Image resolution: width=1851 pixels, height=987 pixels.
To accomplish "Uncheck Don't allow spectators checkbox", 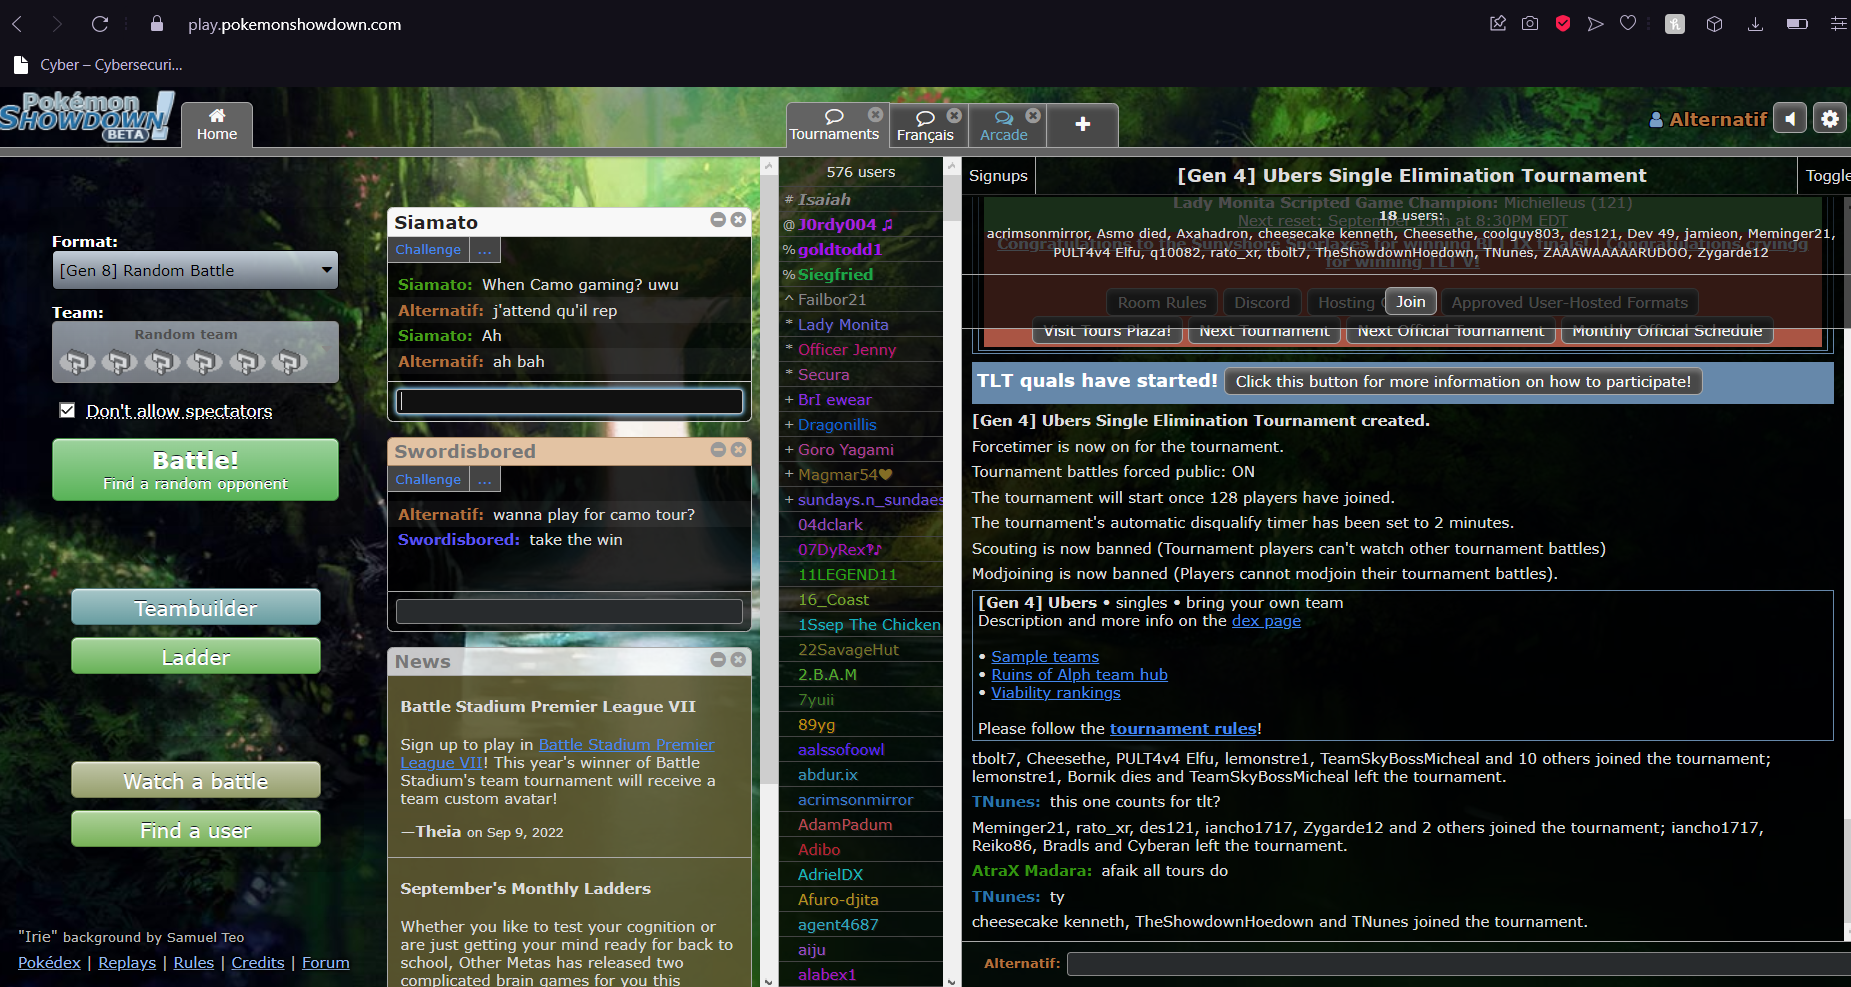I will (67, 410).
